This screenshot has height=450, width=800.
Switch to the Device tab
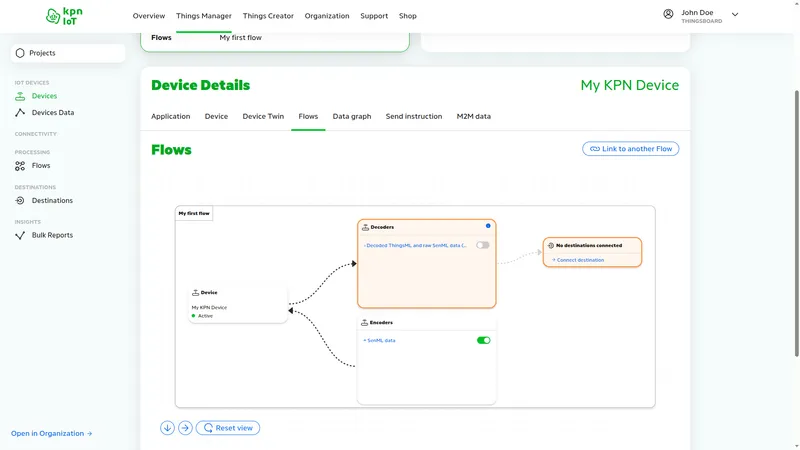coord(216,116)
